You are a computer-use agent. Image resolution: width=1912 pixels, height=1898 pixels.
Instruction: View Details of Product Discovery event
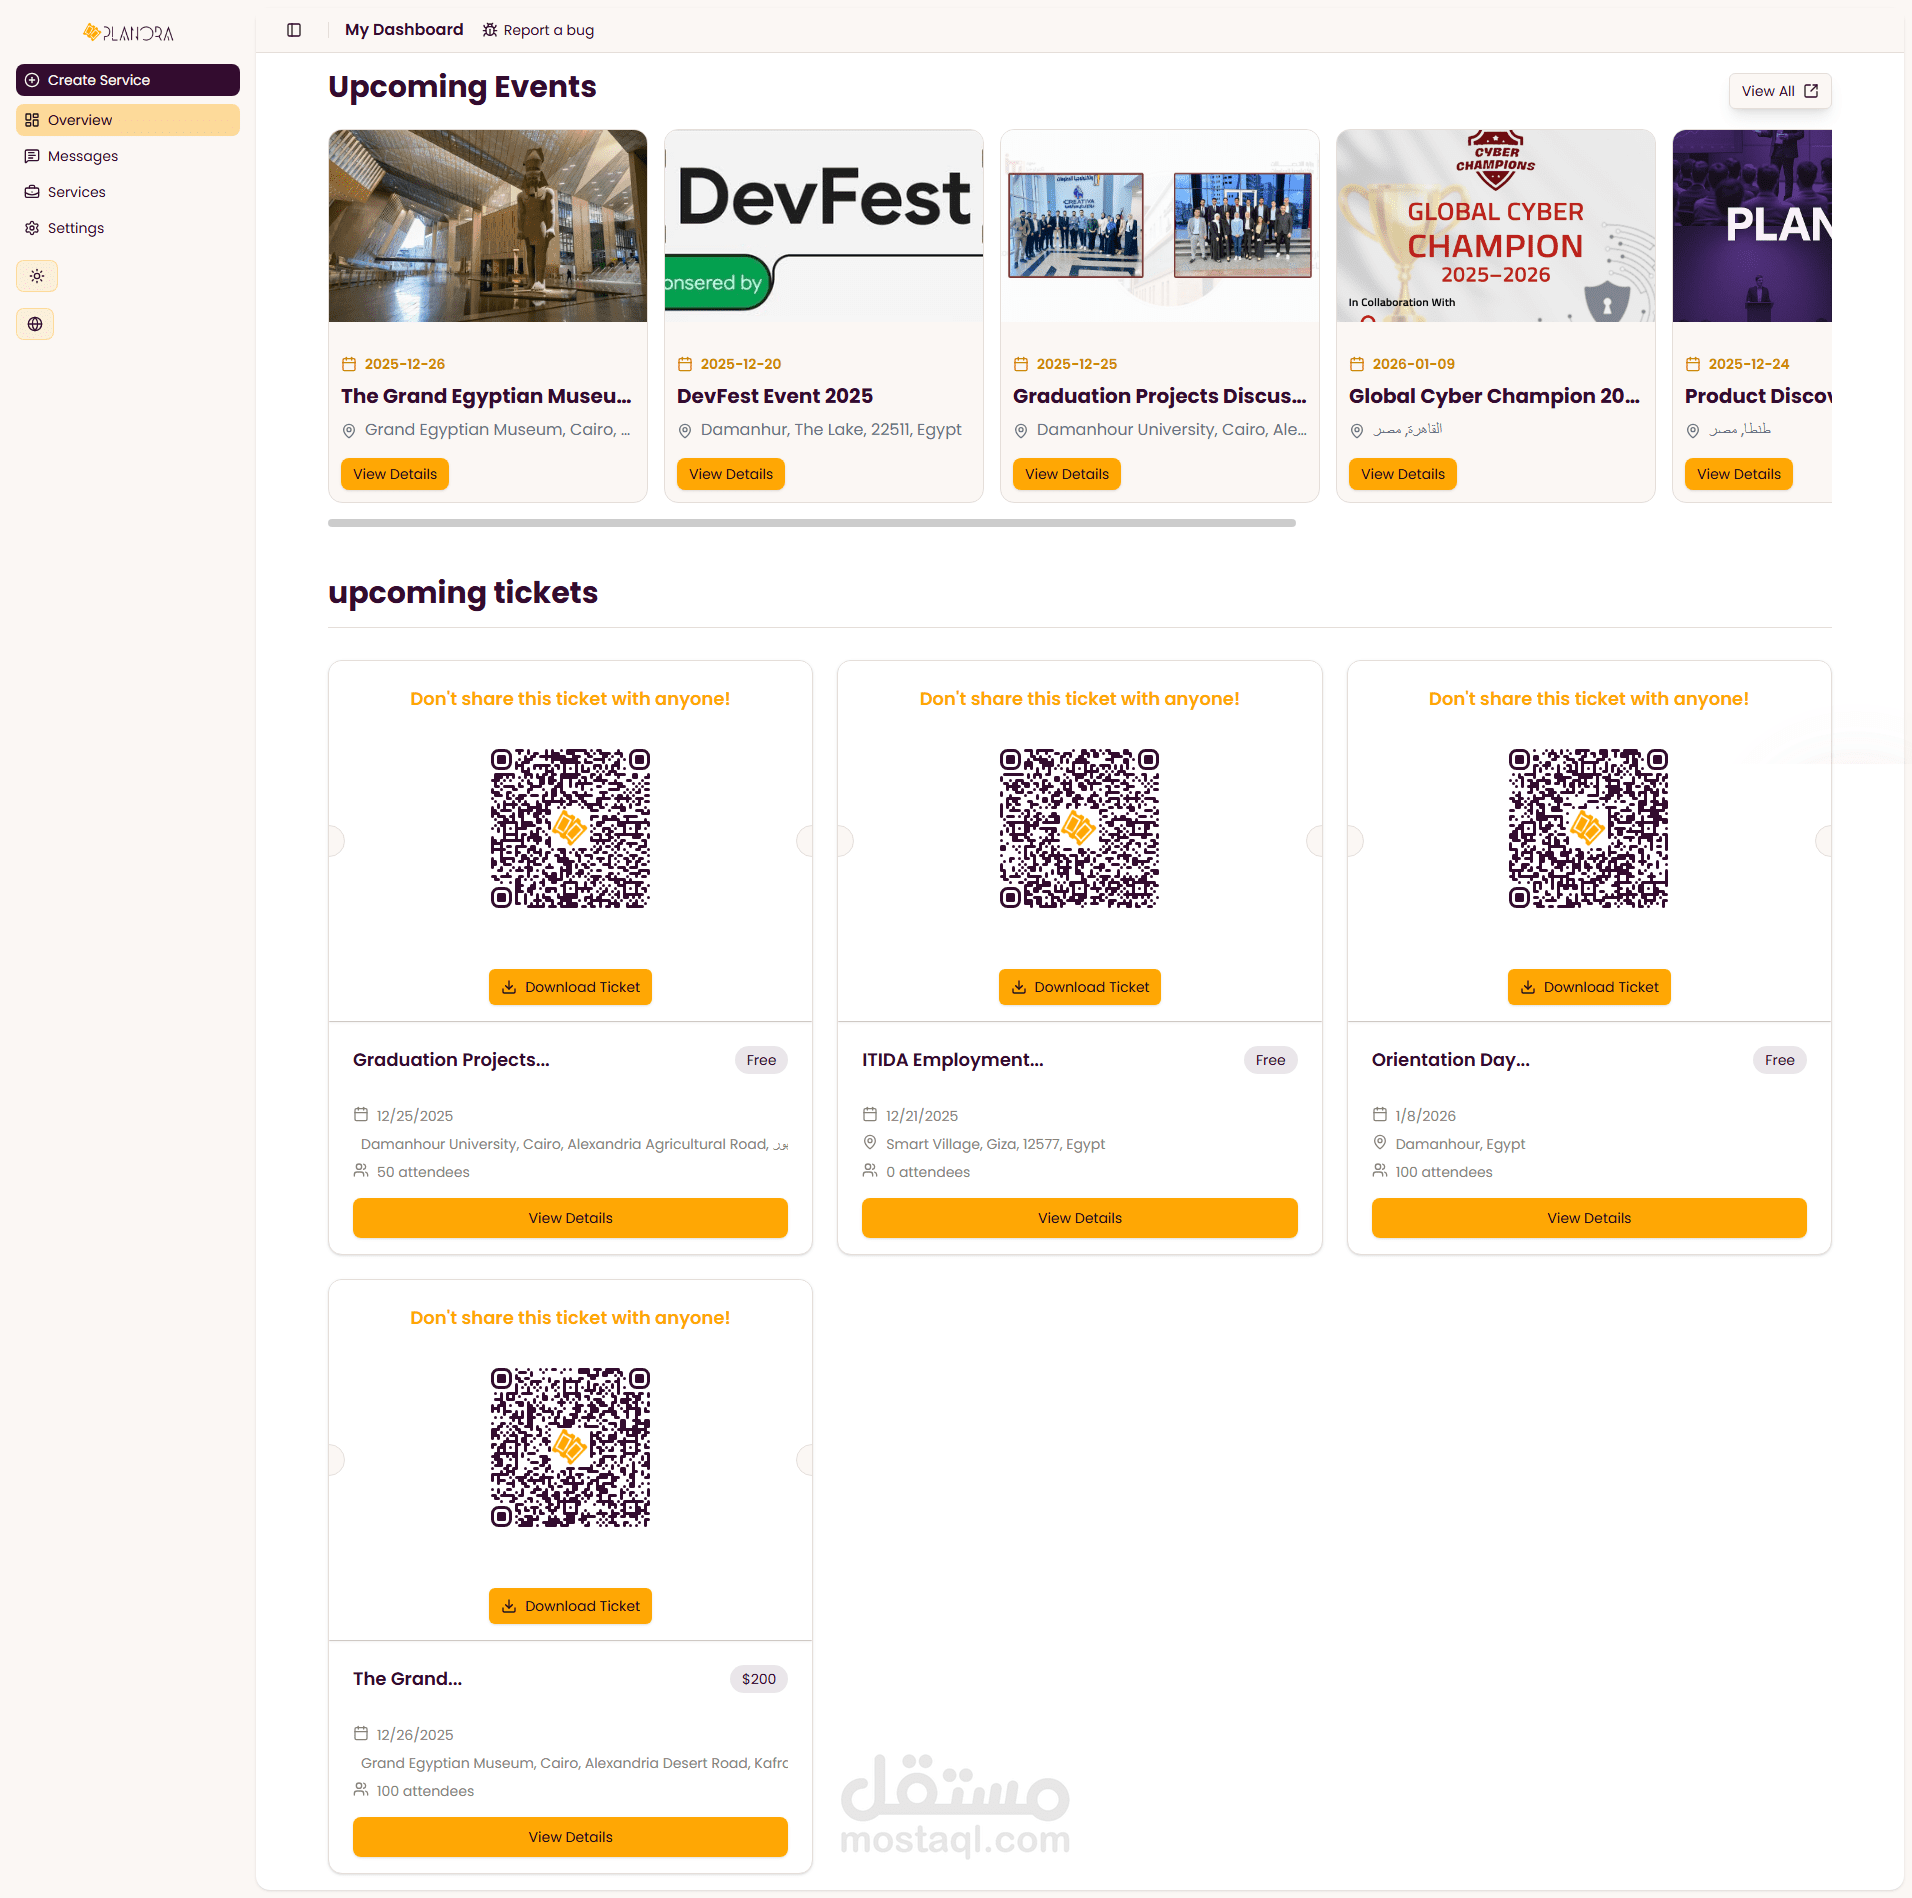coord(1739,474)
